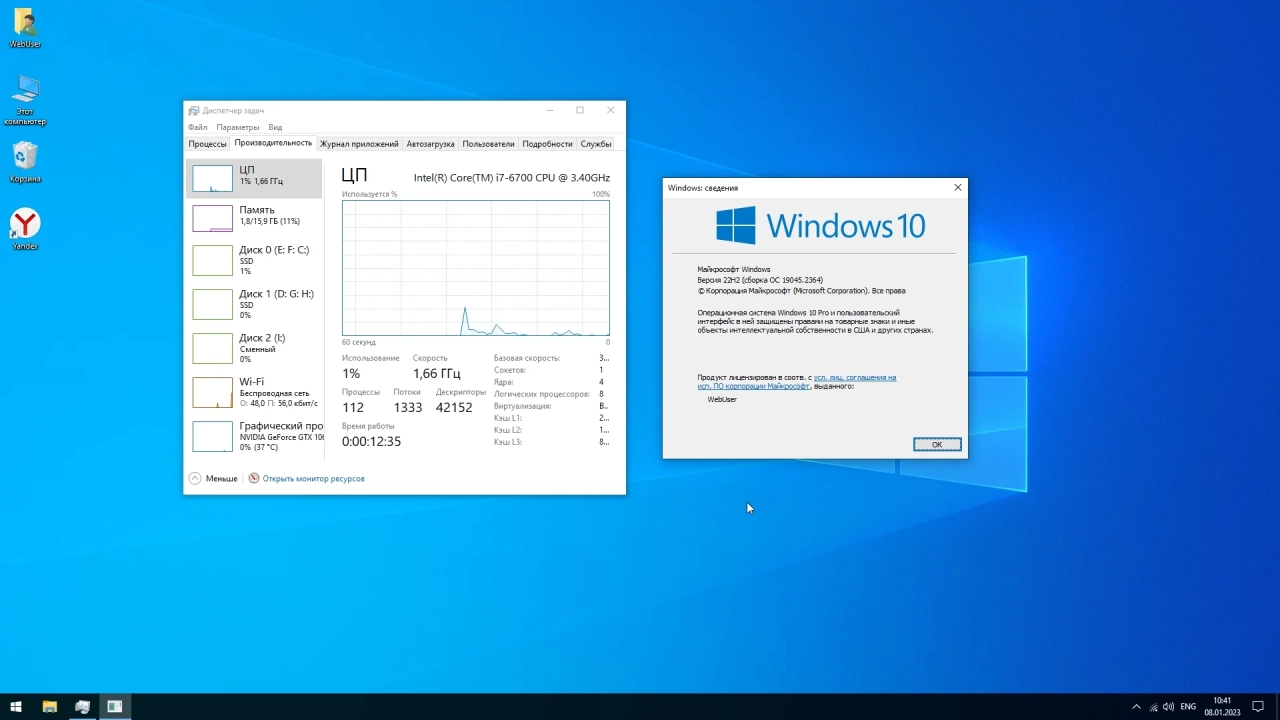Viewport: 1280px width, 720px height.
Task: Click the Потоки count 1333
Action: [x=408, y=407]
